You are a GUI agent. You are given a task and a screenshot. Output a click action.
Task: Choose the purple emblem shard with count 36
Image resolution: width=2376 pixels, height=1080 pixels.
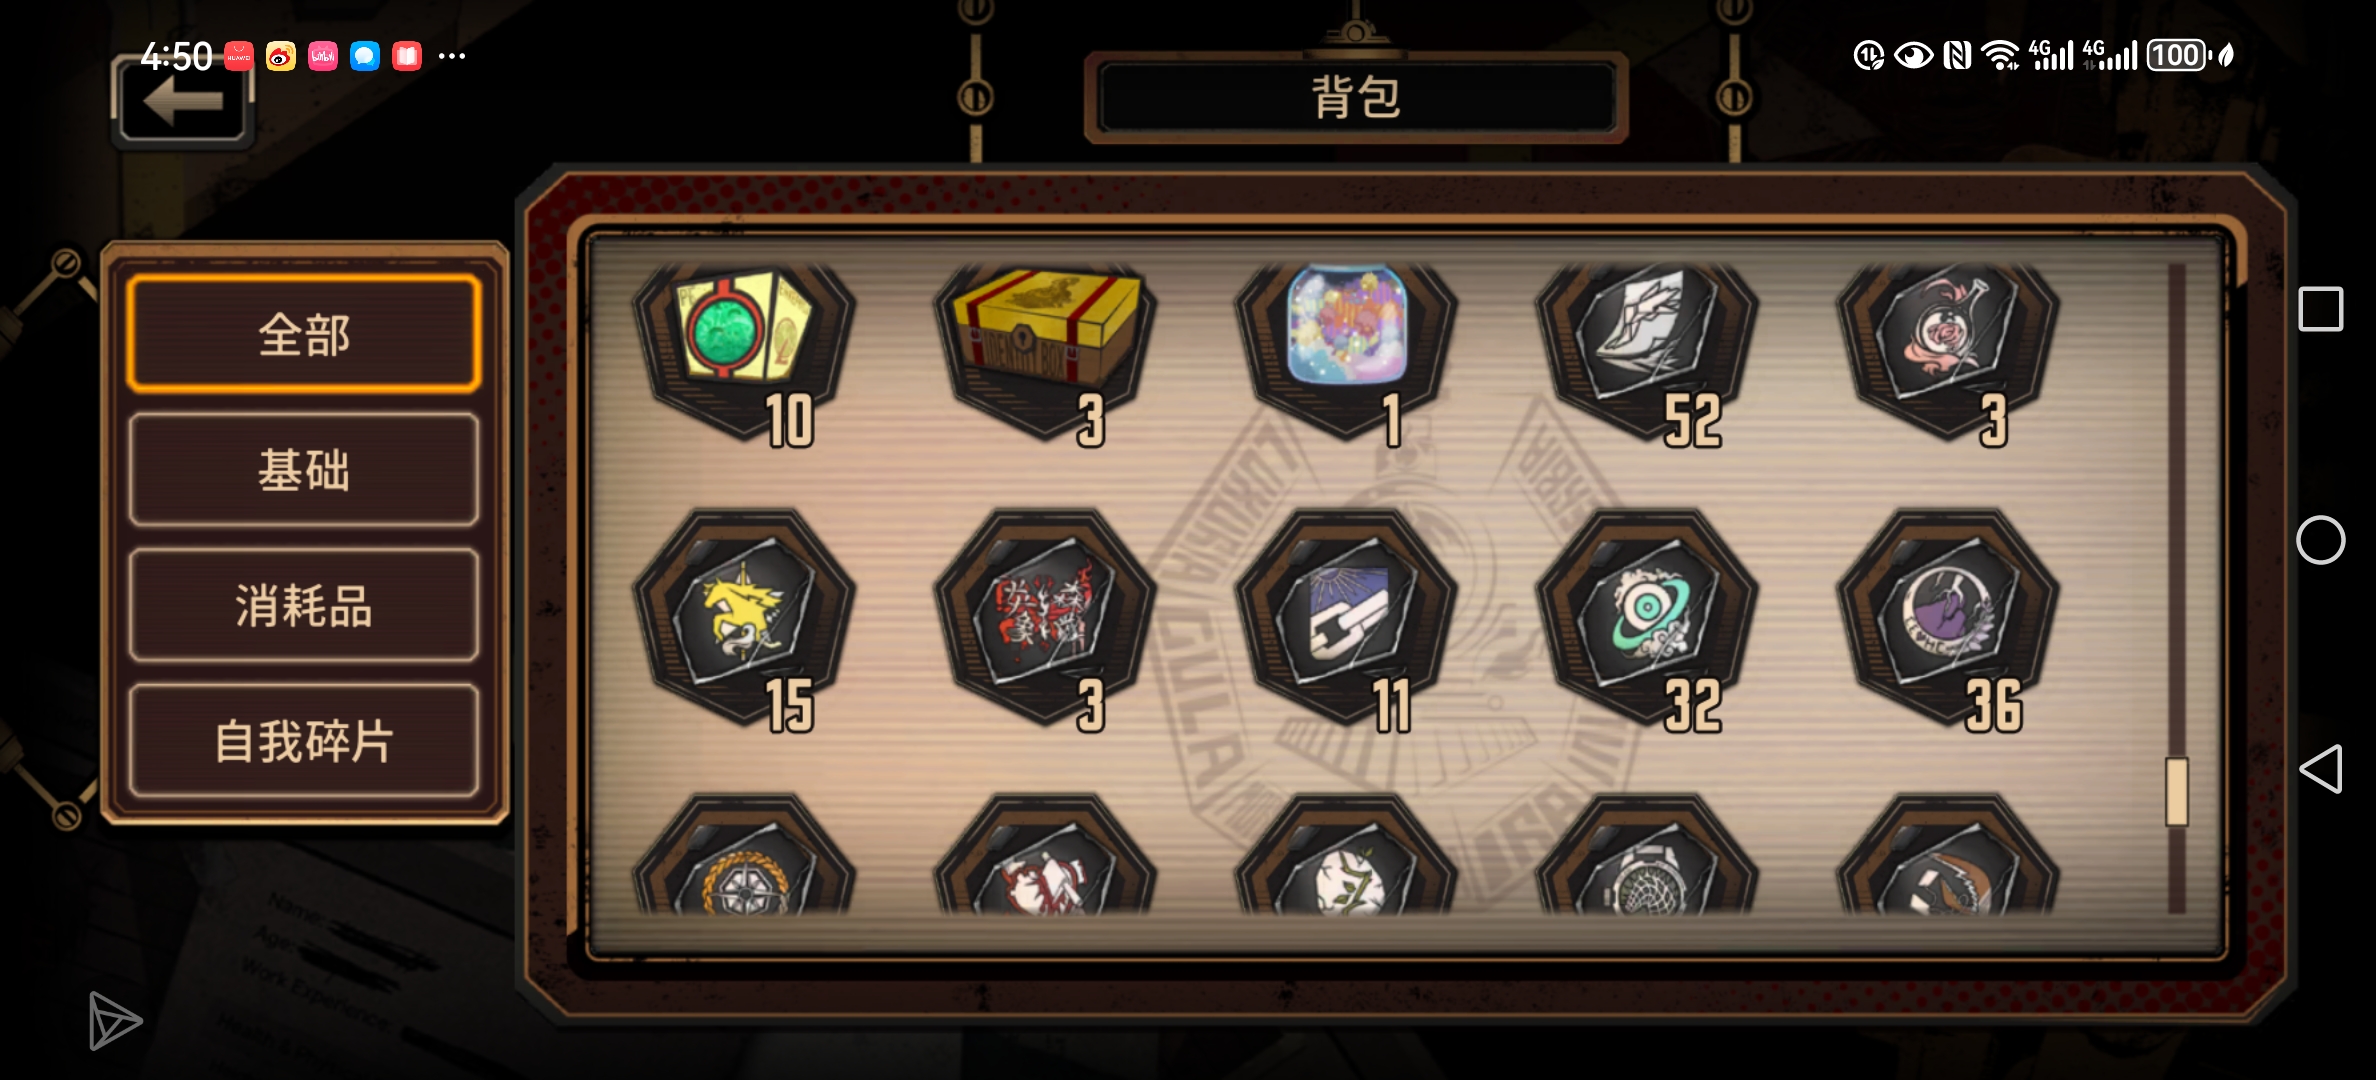click(1948, 618)
